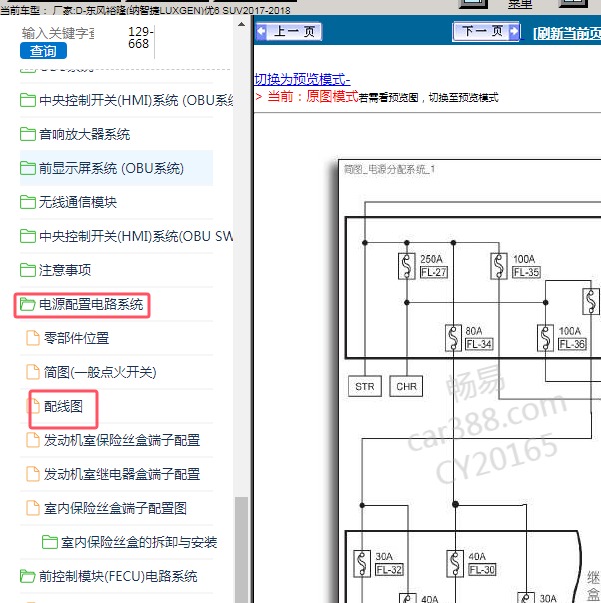Click the FL-35 fuse label
Viewport: 601px width, 603px height.
pyautogui.click(x=526, y=272)
